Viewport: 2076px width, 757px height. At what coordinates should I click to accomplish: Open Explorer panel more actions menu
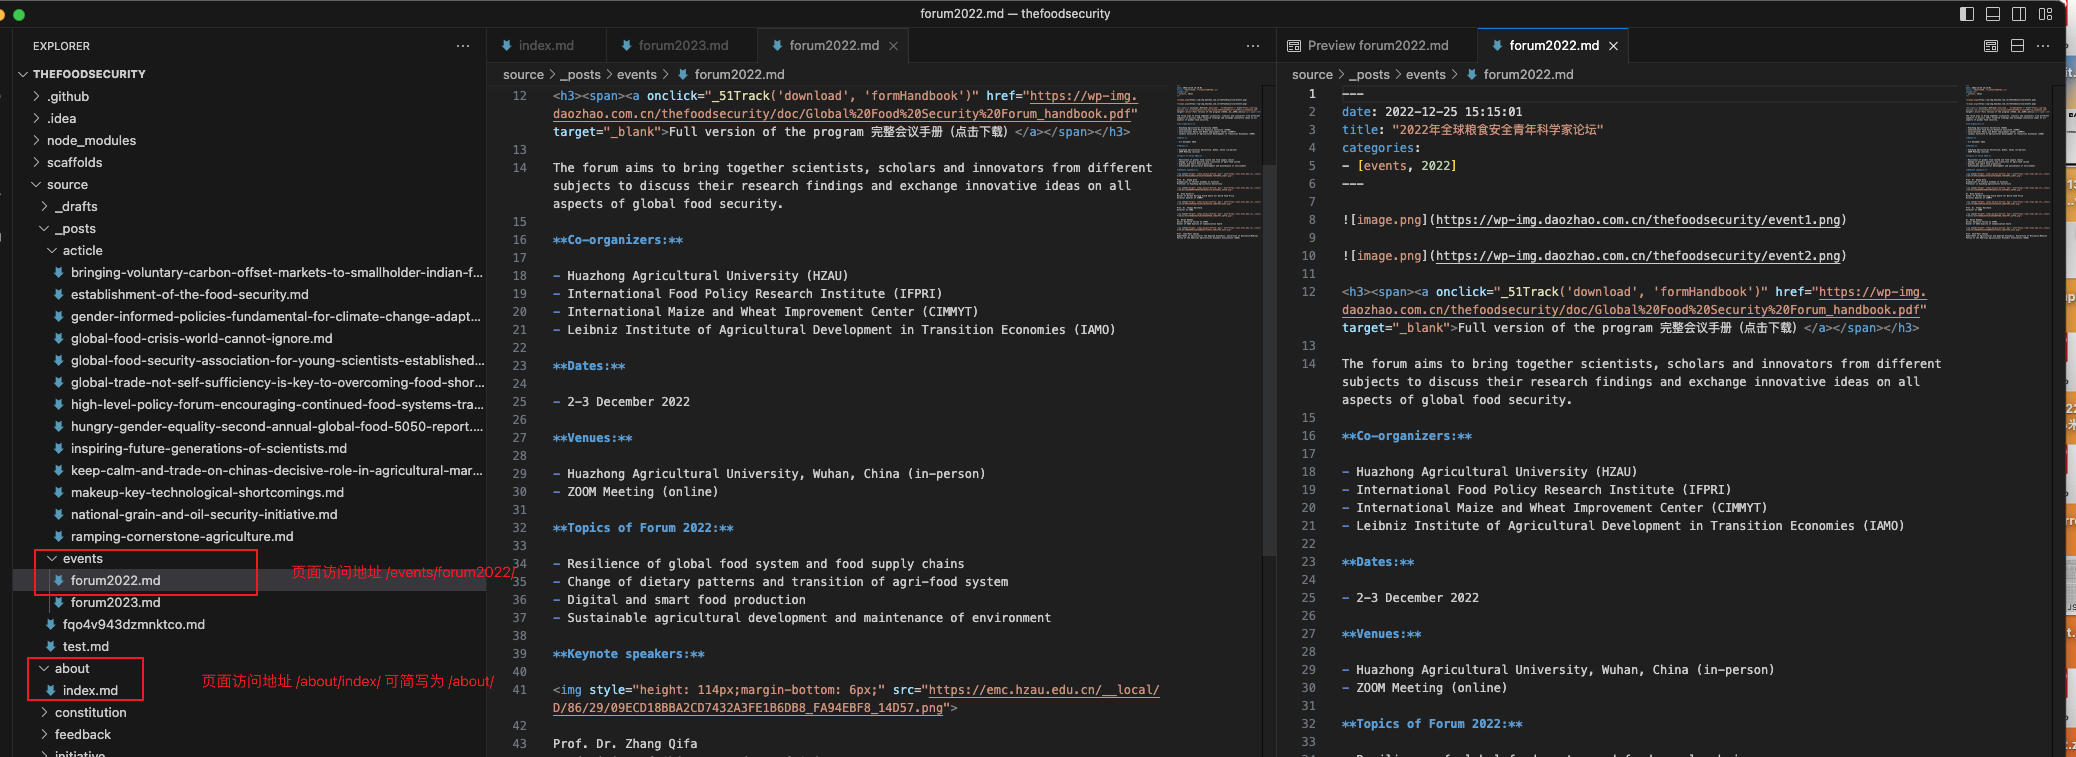pyautogui.click(x=462, y=46)
